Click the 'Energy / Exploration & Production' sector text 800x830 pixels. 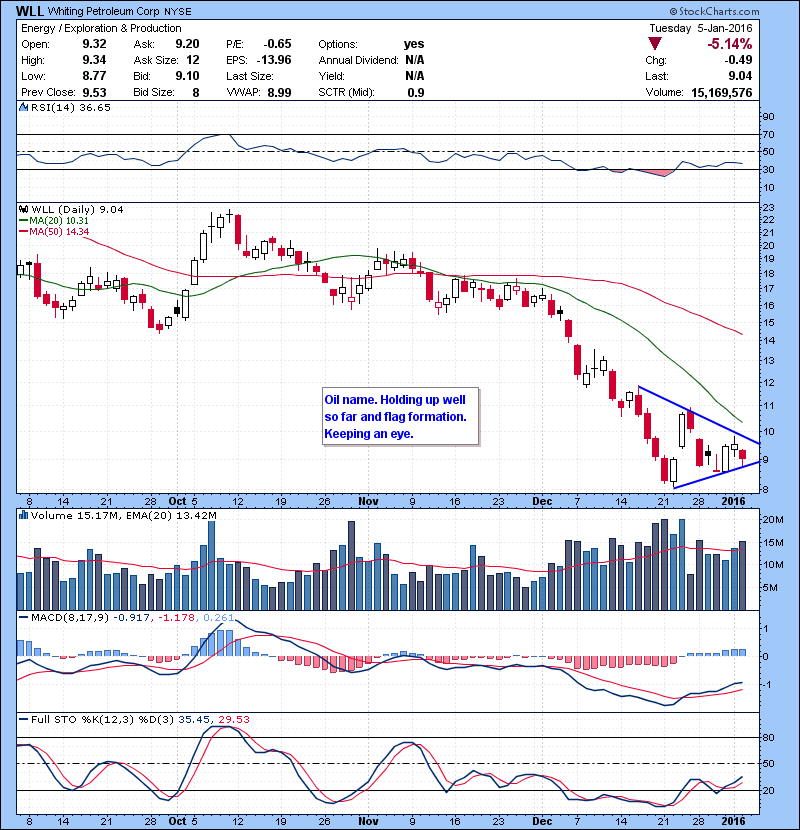[101, 28]
